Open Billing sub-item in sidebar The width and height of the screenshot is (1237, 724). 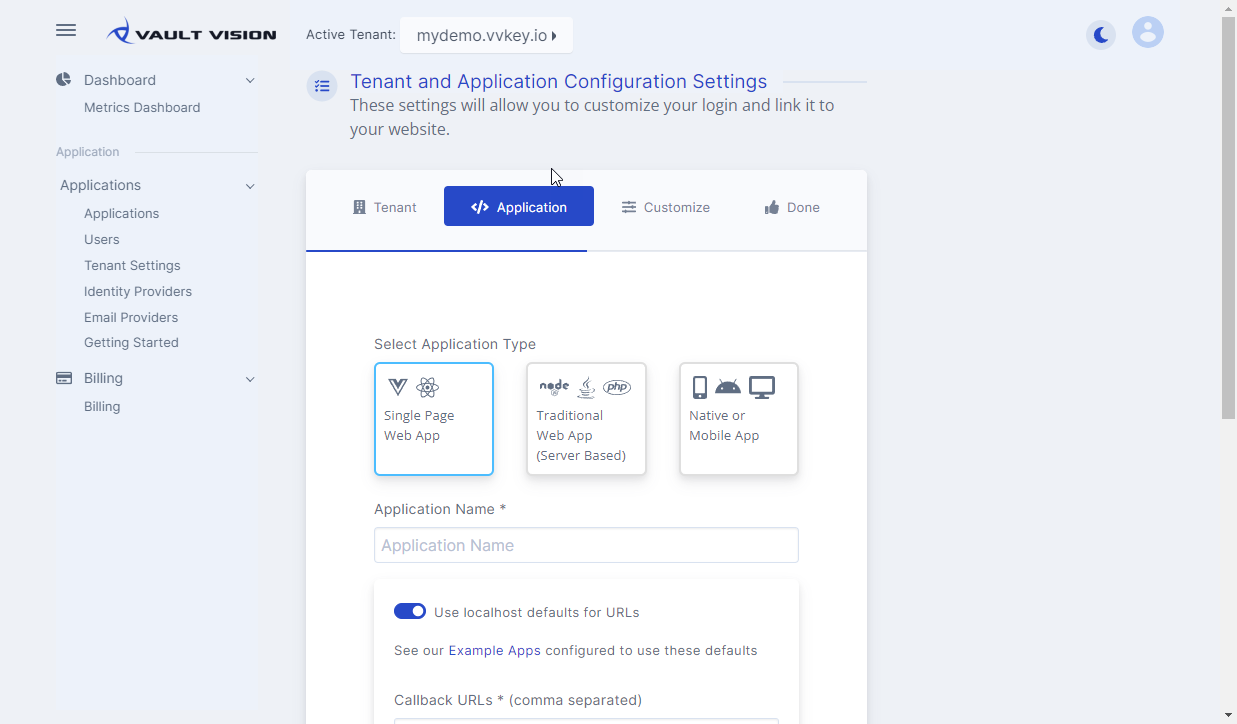(x=102, y=406)
